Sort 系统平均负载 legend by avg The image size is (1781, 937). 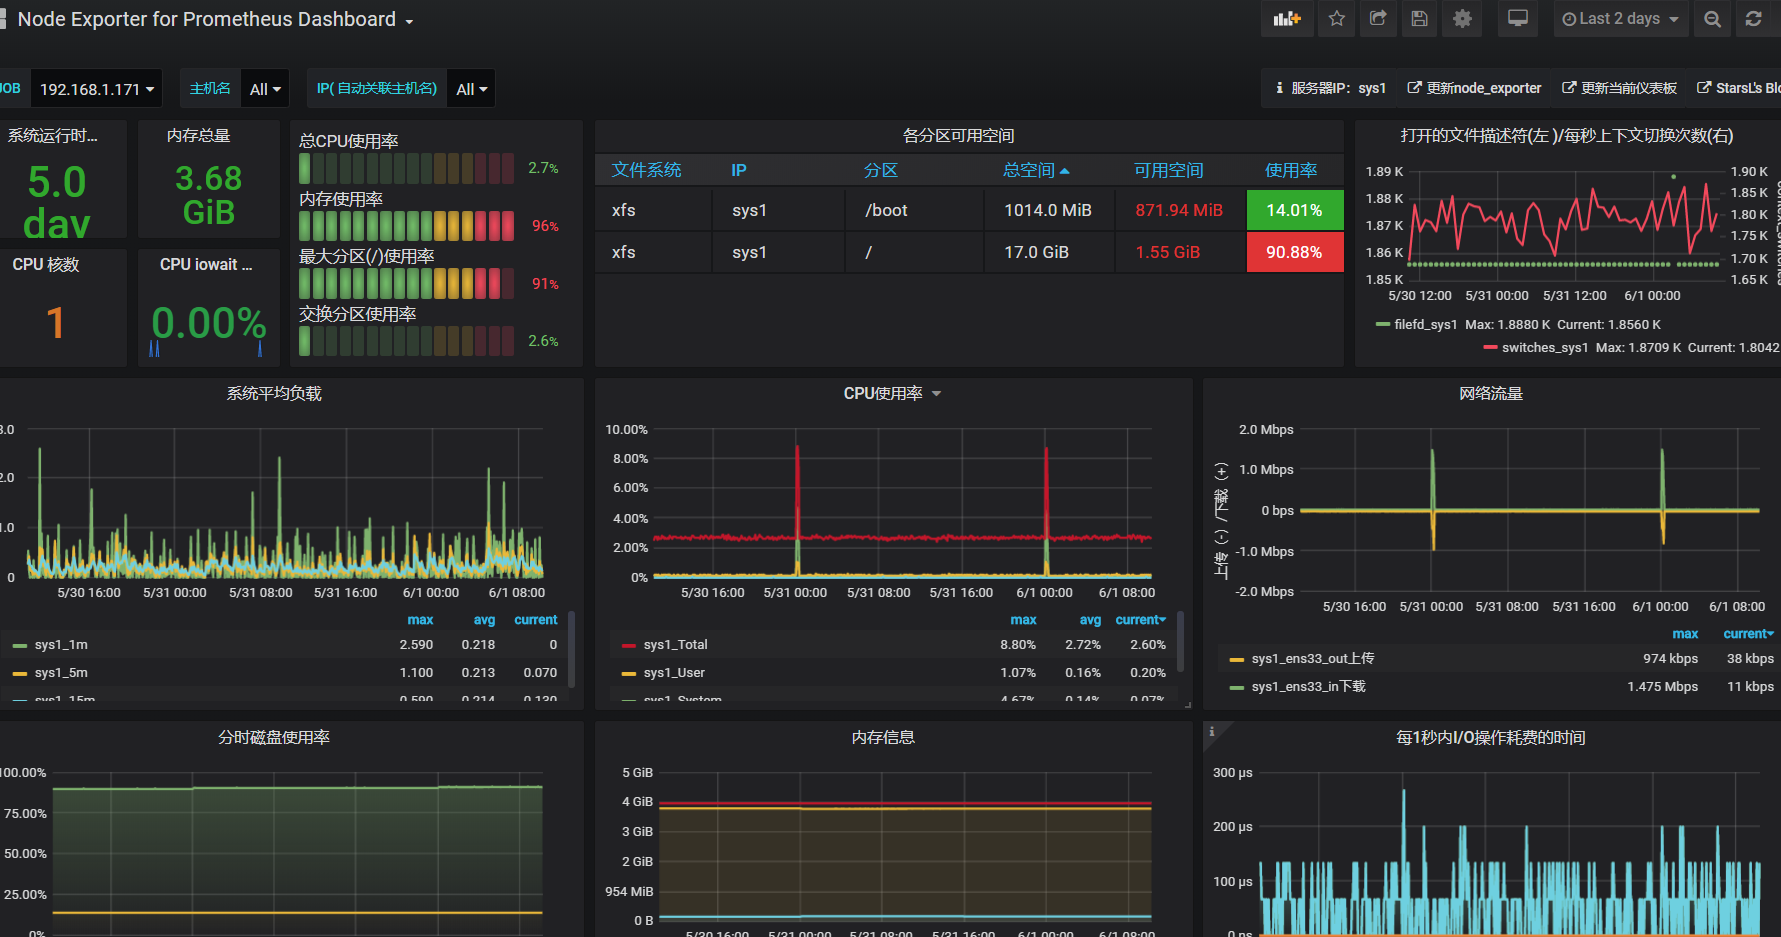484,620
